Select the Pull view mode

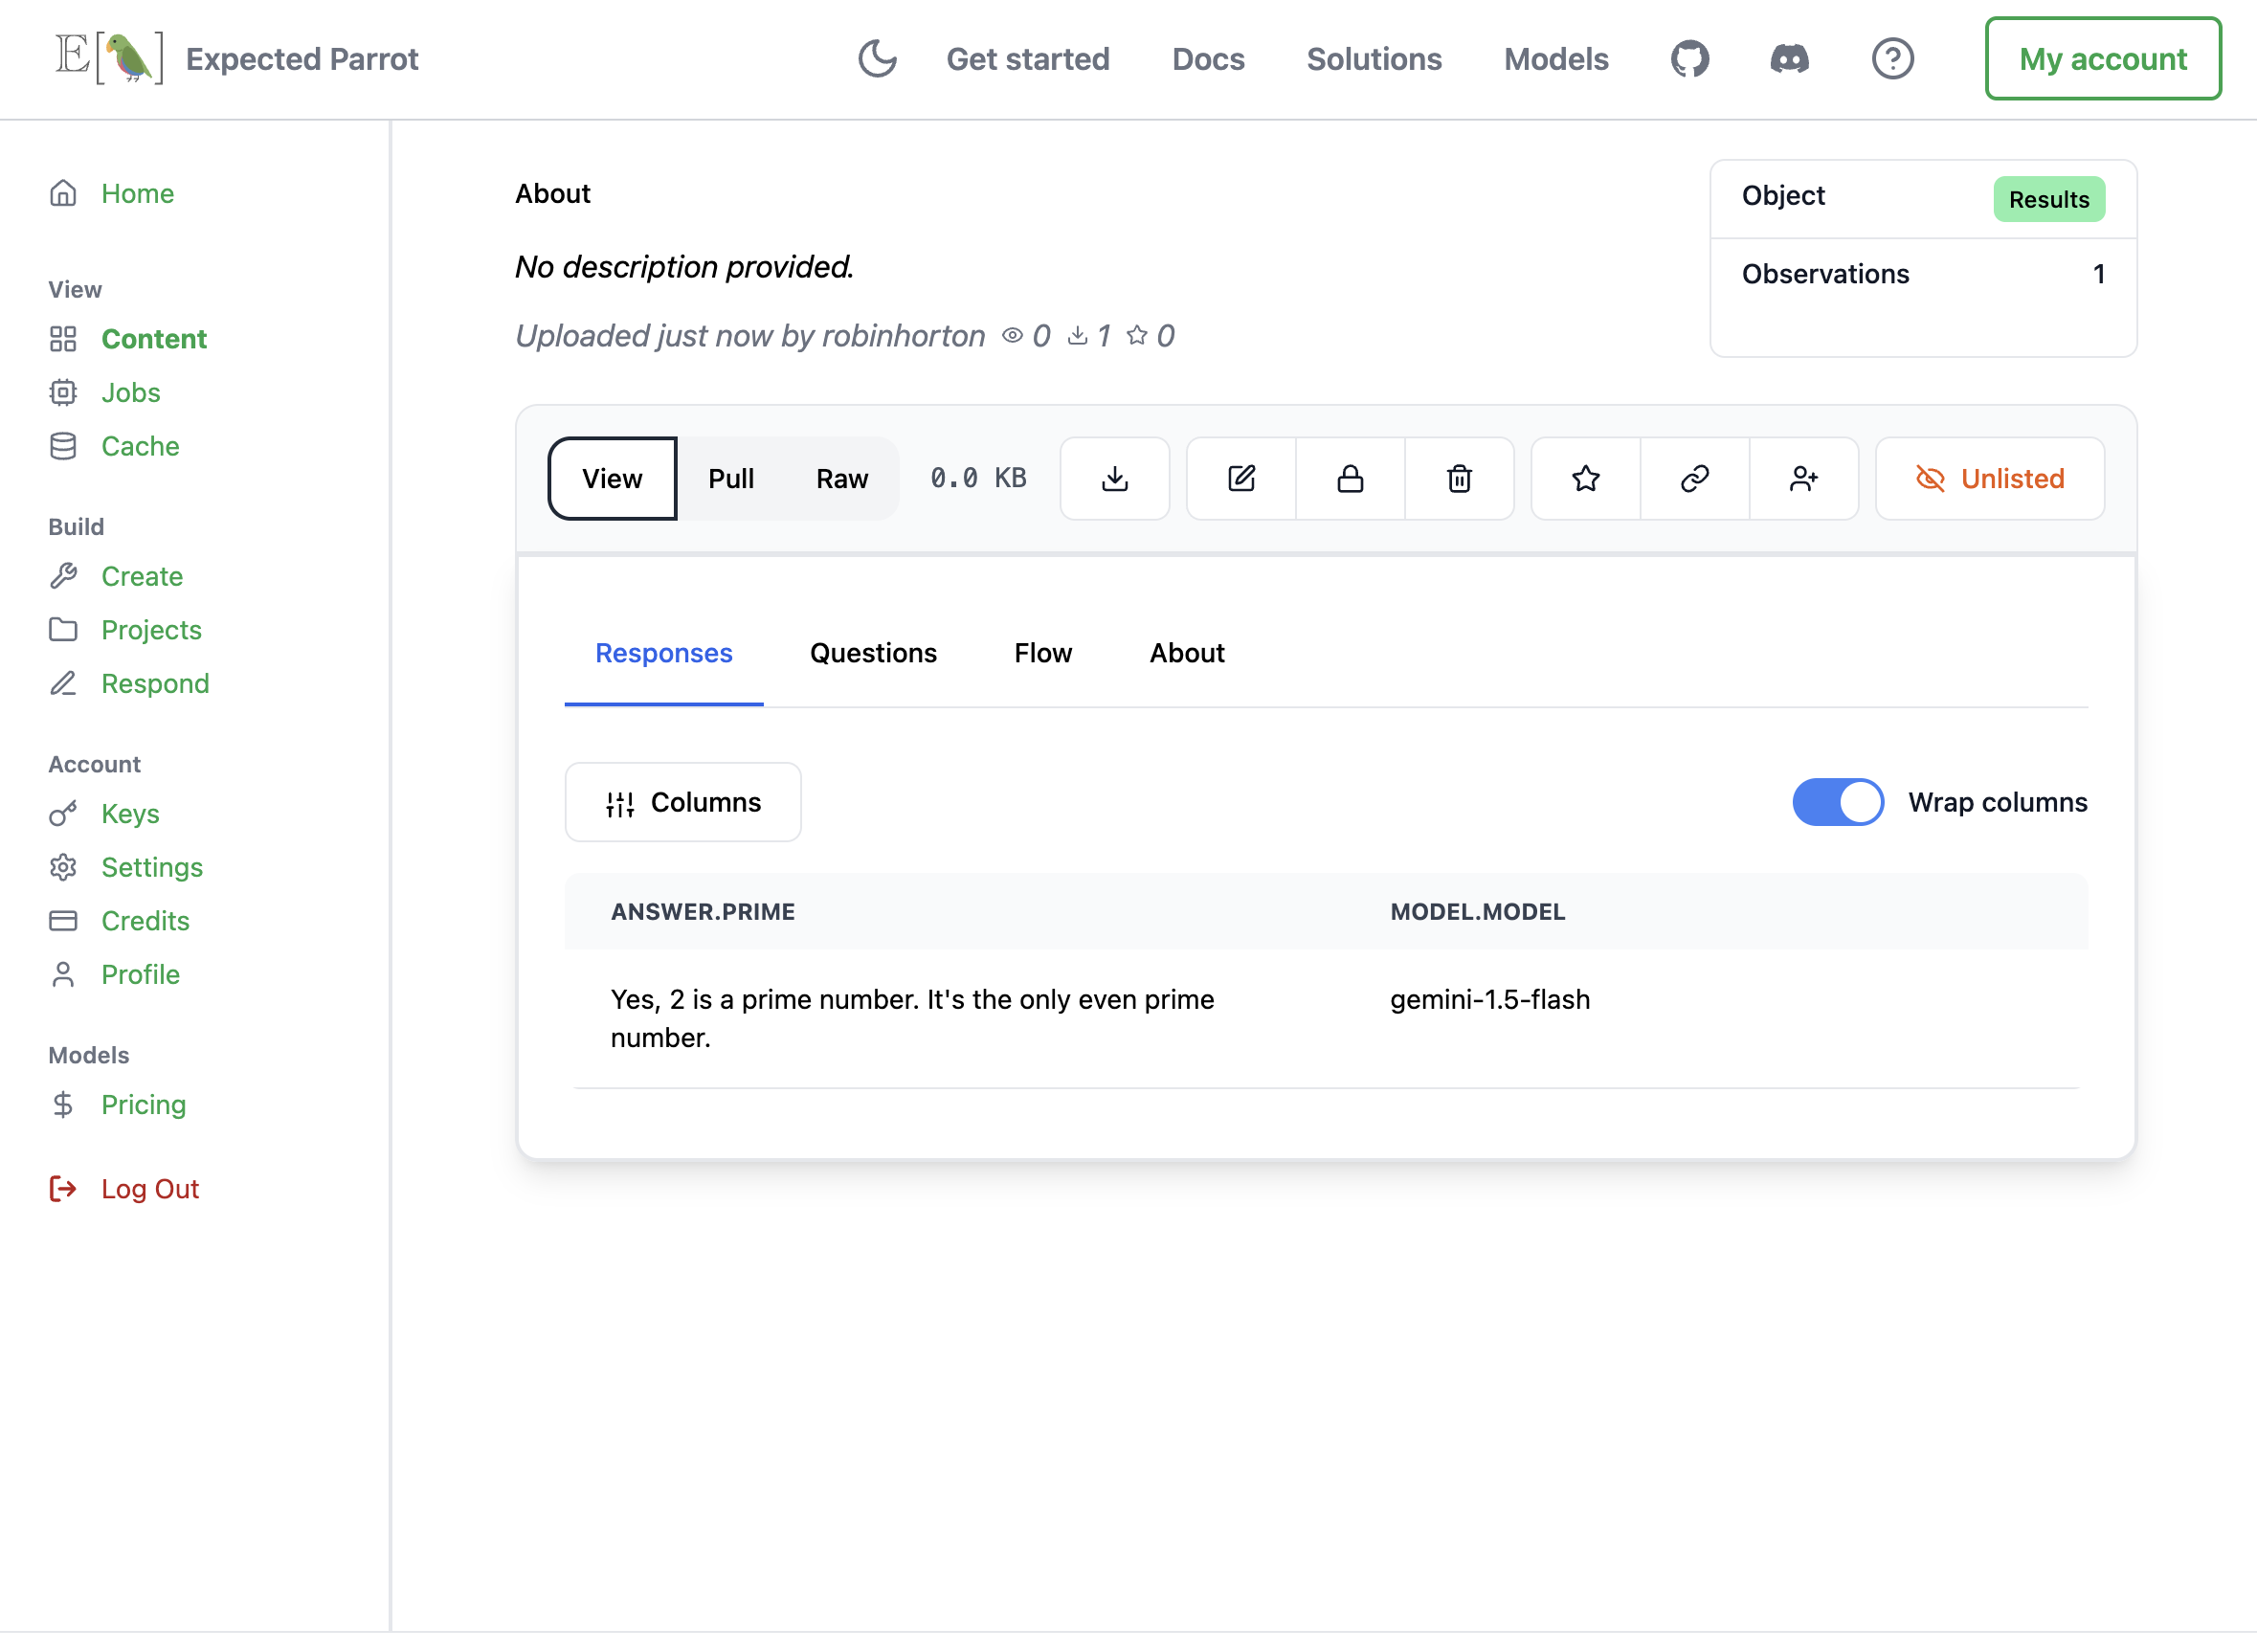click(730, 478)
